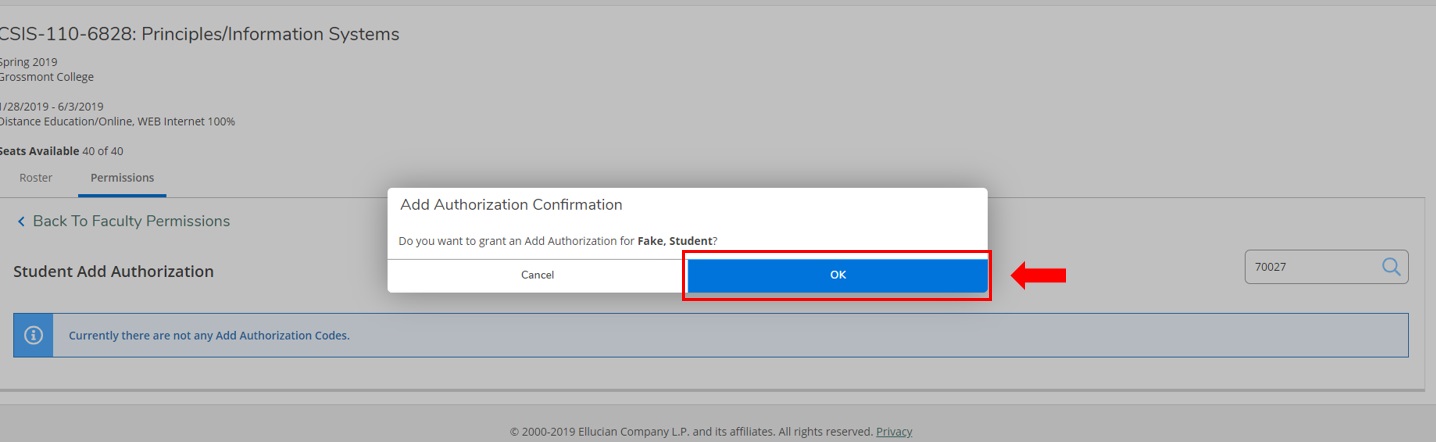Click the CSIS-110-6828 course title
1436x442 pixels.
[x=199, y=34]
